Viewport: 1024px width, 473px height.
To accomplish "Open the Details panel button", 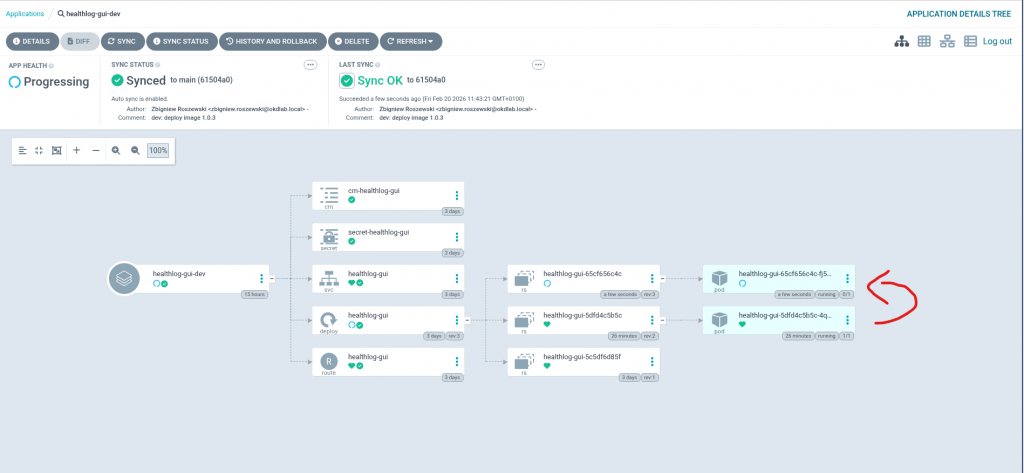I will click(x=31, y=41).
